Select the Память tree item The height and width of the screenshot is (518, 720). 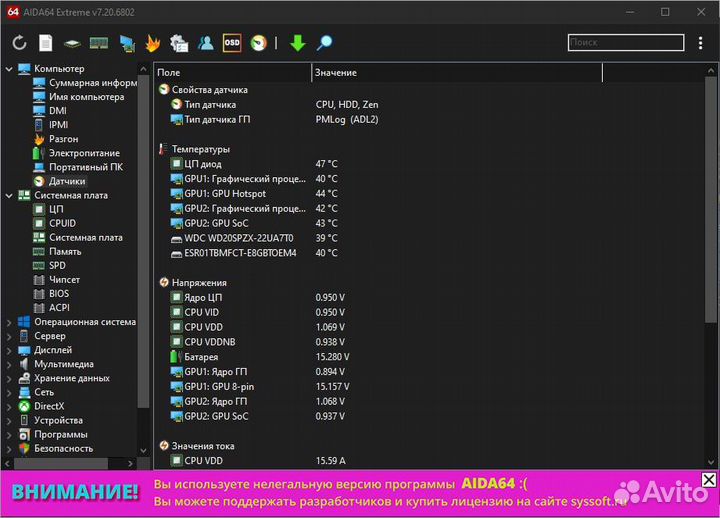[x=65, y=252]
